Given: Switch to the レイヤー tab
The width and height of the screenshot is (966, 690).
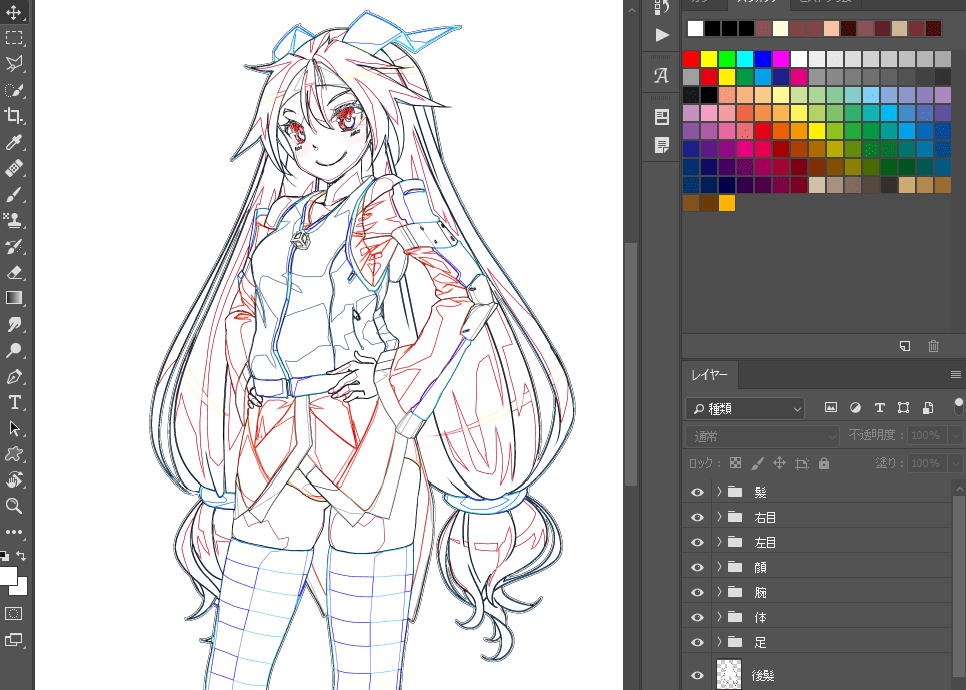Looking at the screenshot, I should (709, 375).
